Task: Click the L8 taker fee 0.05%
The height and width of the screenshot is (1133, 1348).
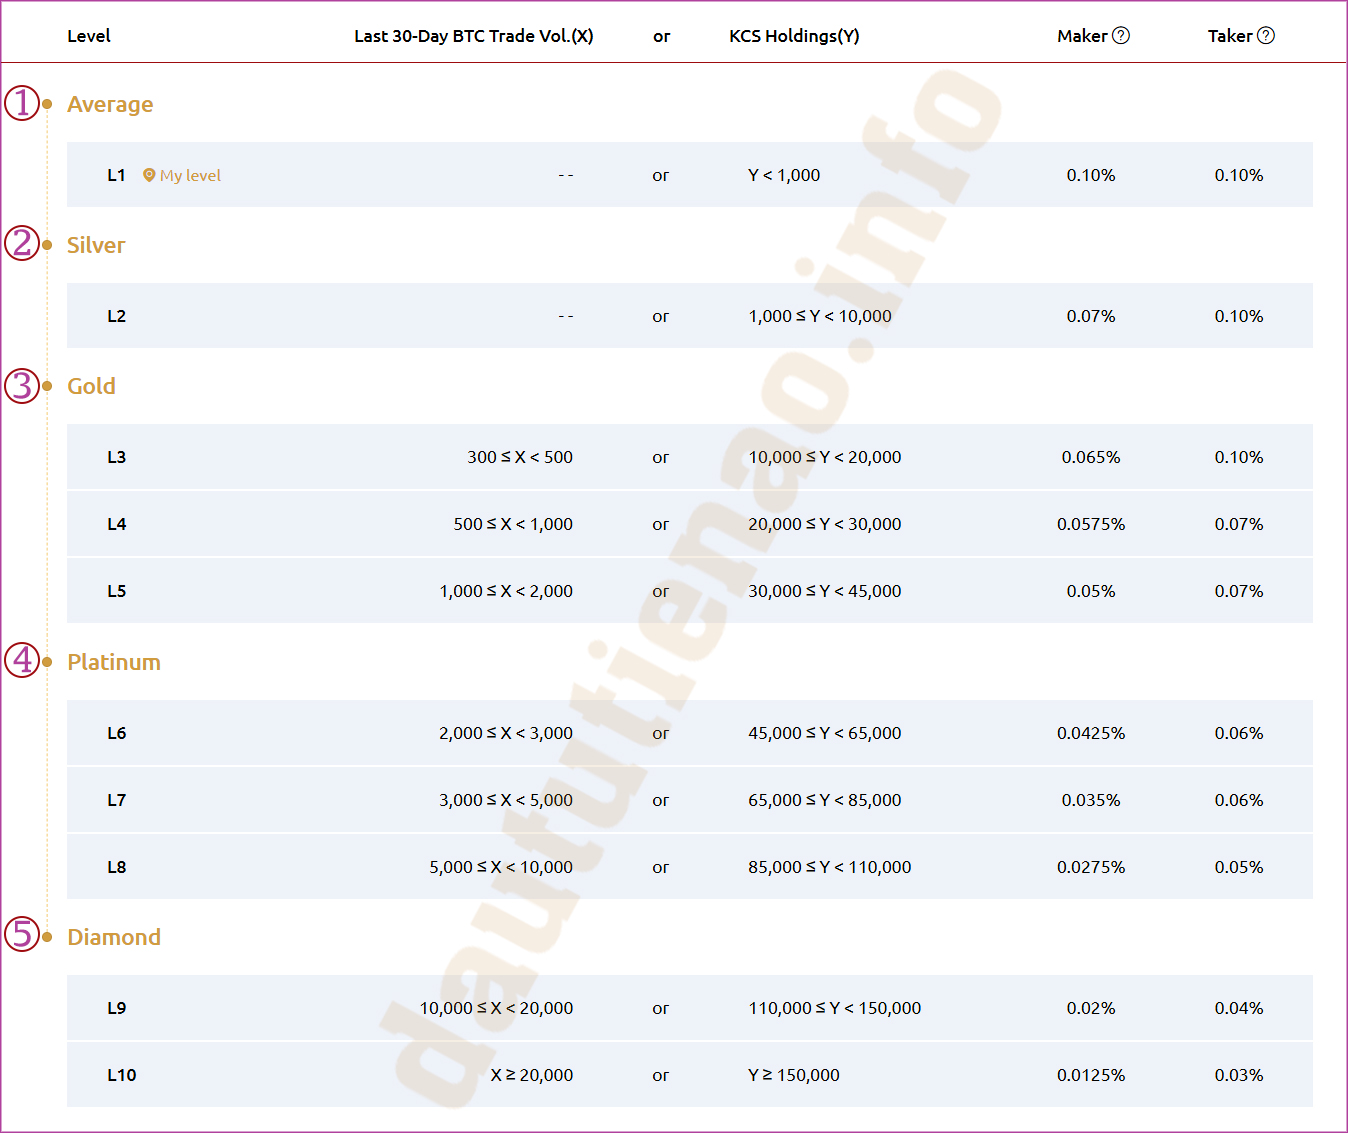Action: (x=1239, y=867)
